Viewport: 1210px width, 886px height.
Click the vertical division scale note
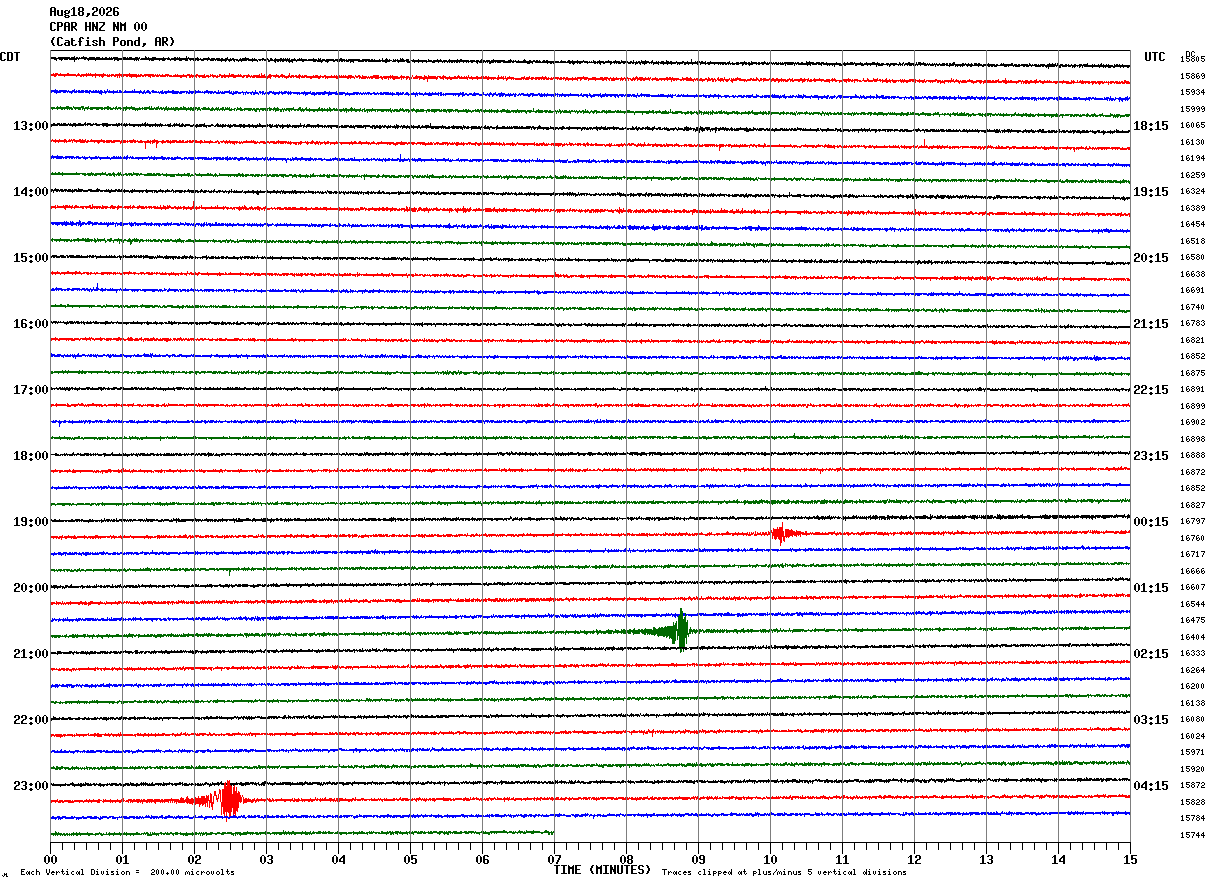tap(127, 872)
